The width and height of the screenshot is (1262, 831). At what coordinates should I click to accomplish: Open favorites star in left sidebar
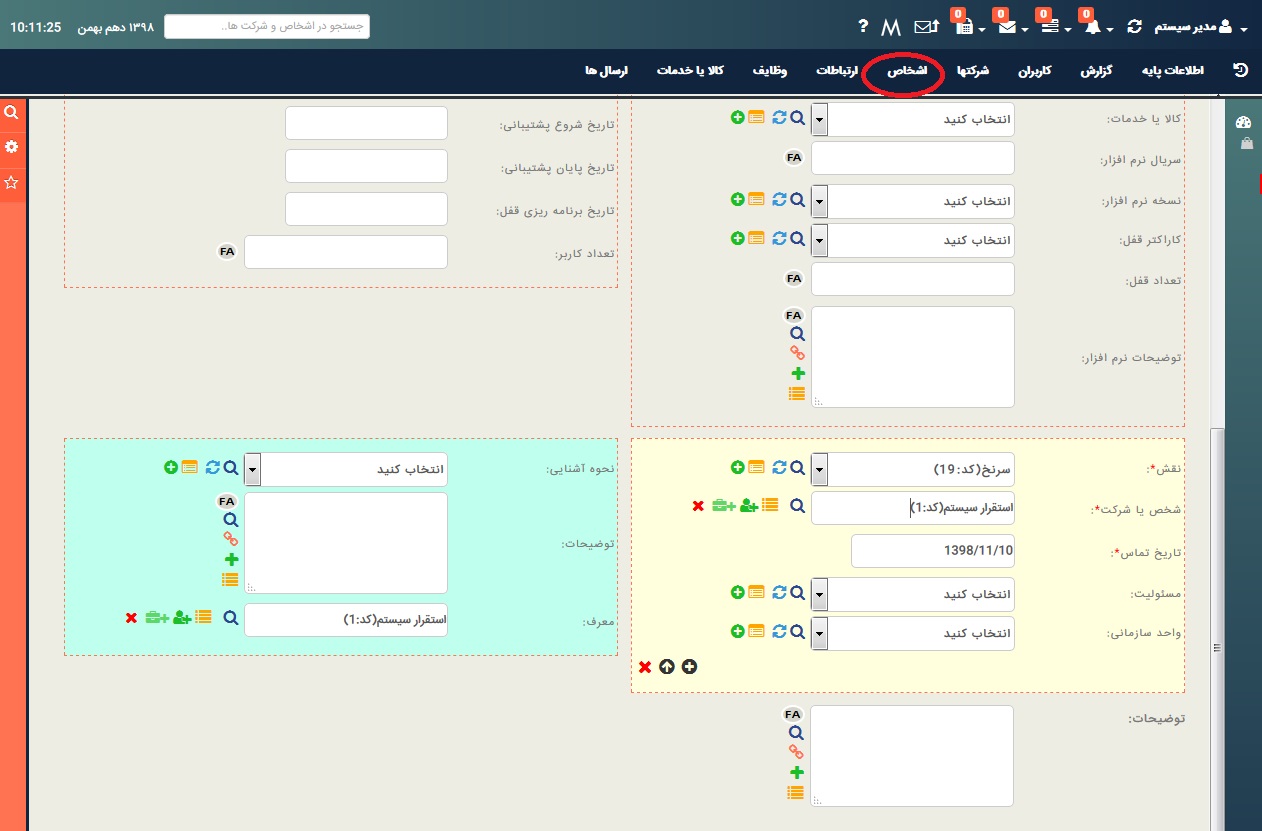12,182
